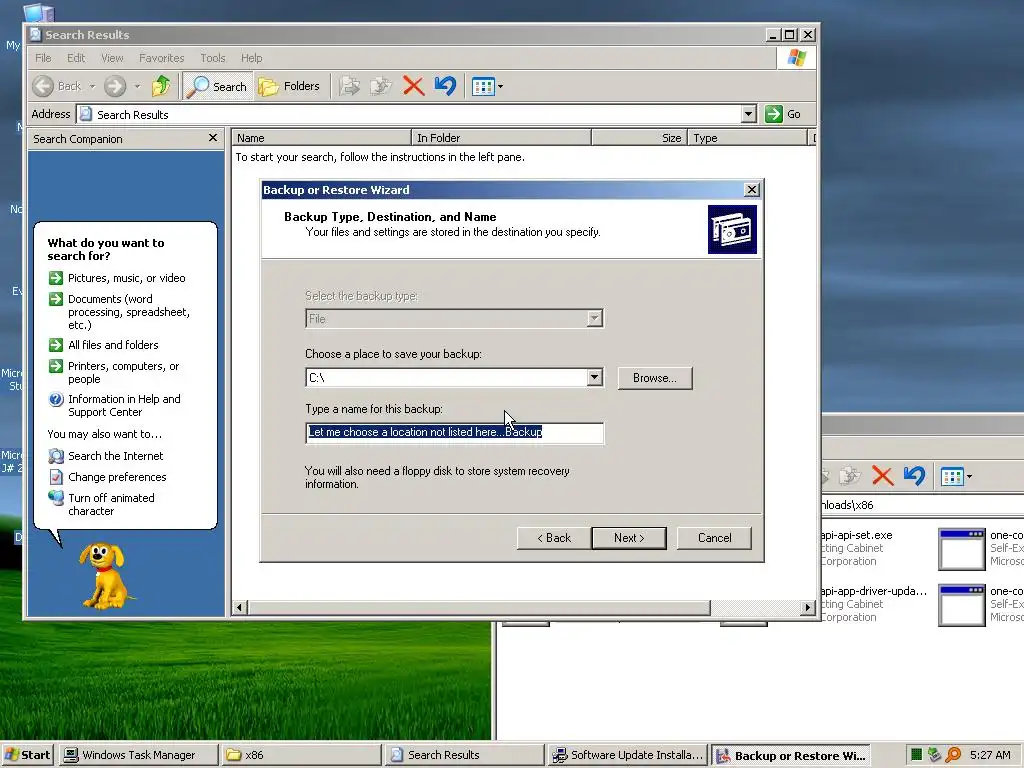Image resolution: width=1024 pixels, height=768 pixels.
Task: Click the Move To icon in Search Results toolbar
Action: click(349, 86)
